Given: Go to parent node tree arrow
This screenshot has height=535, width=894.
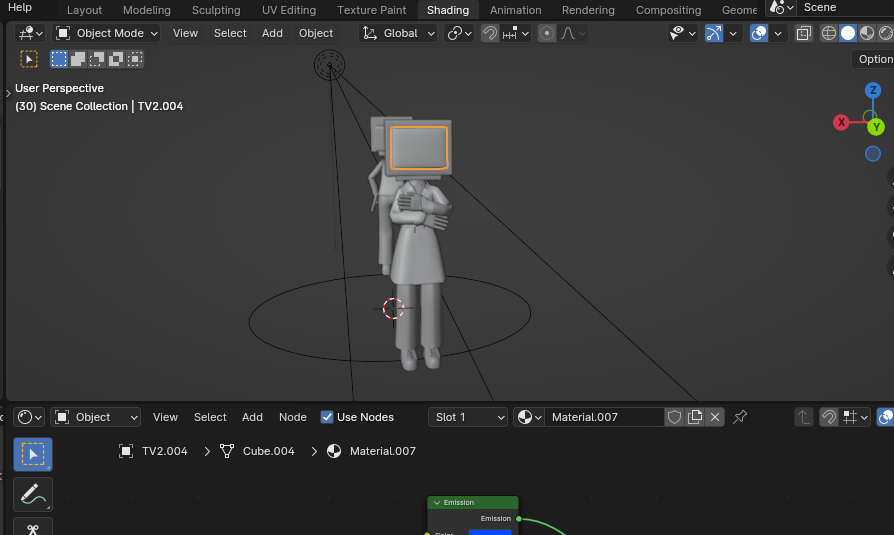Looking at the screenshot, I should coord(803,417).
